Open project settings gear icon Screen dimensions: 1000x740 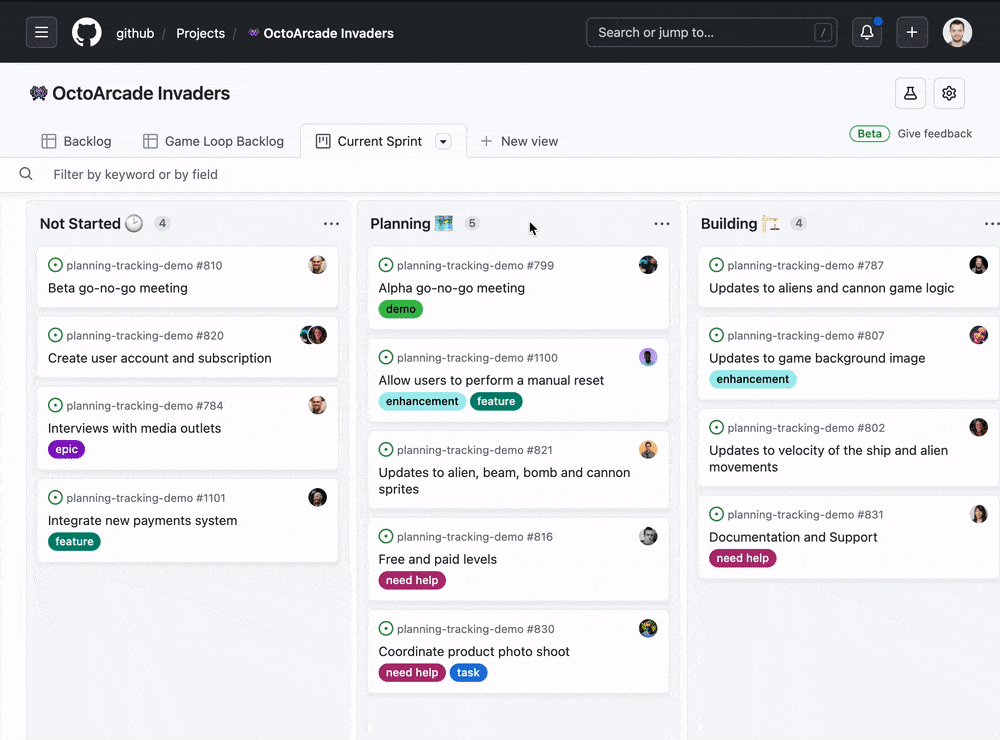[x=949, y=93]
